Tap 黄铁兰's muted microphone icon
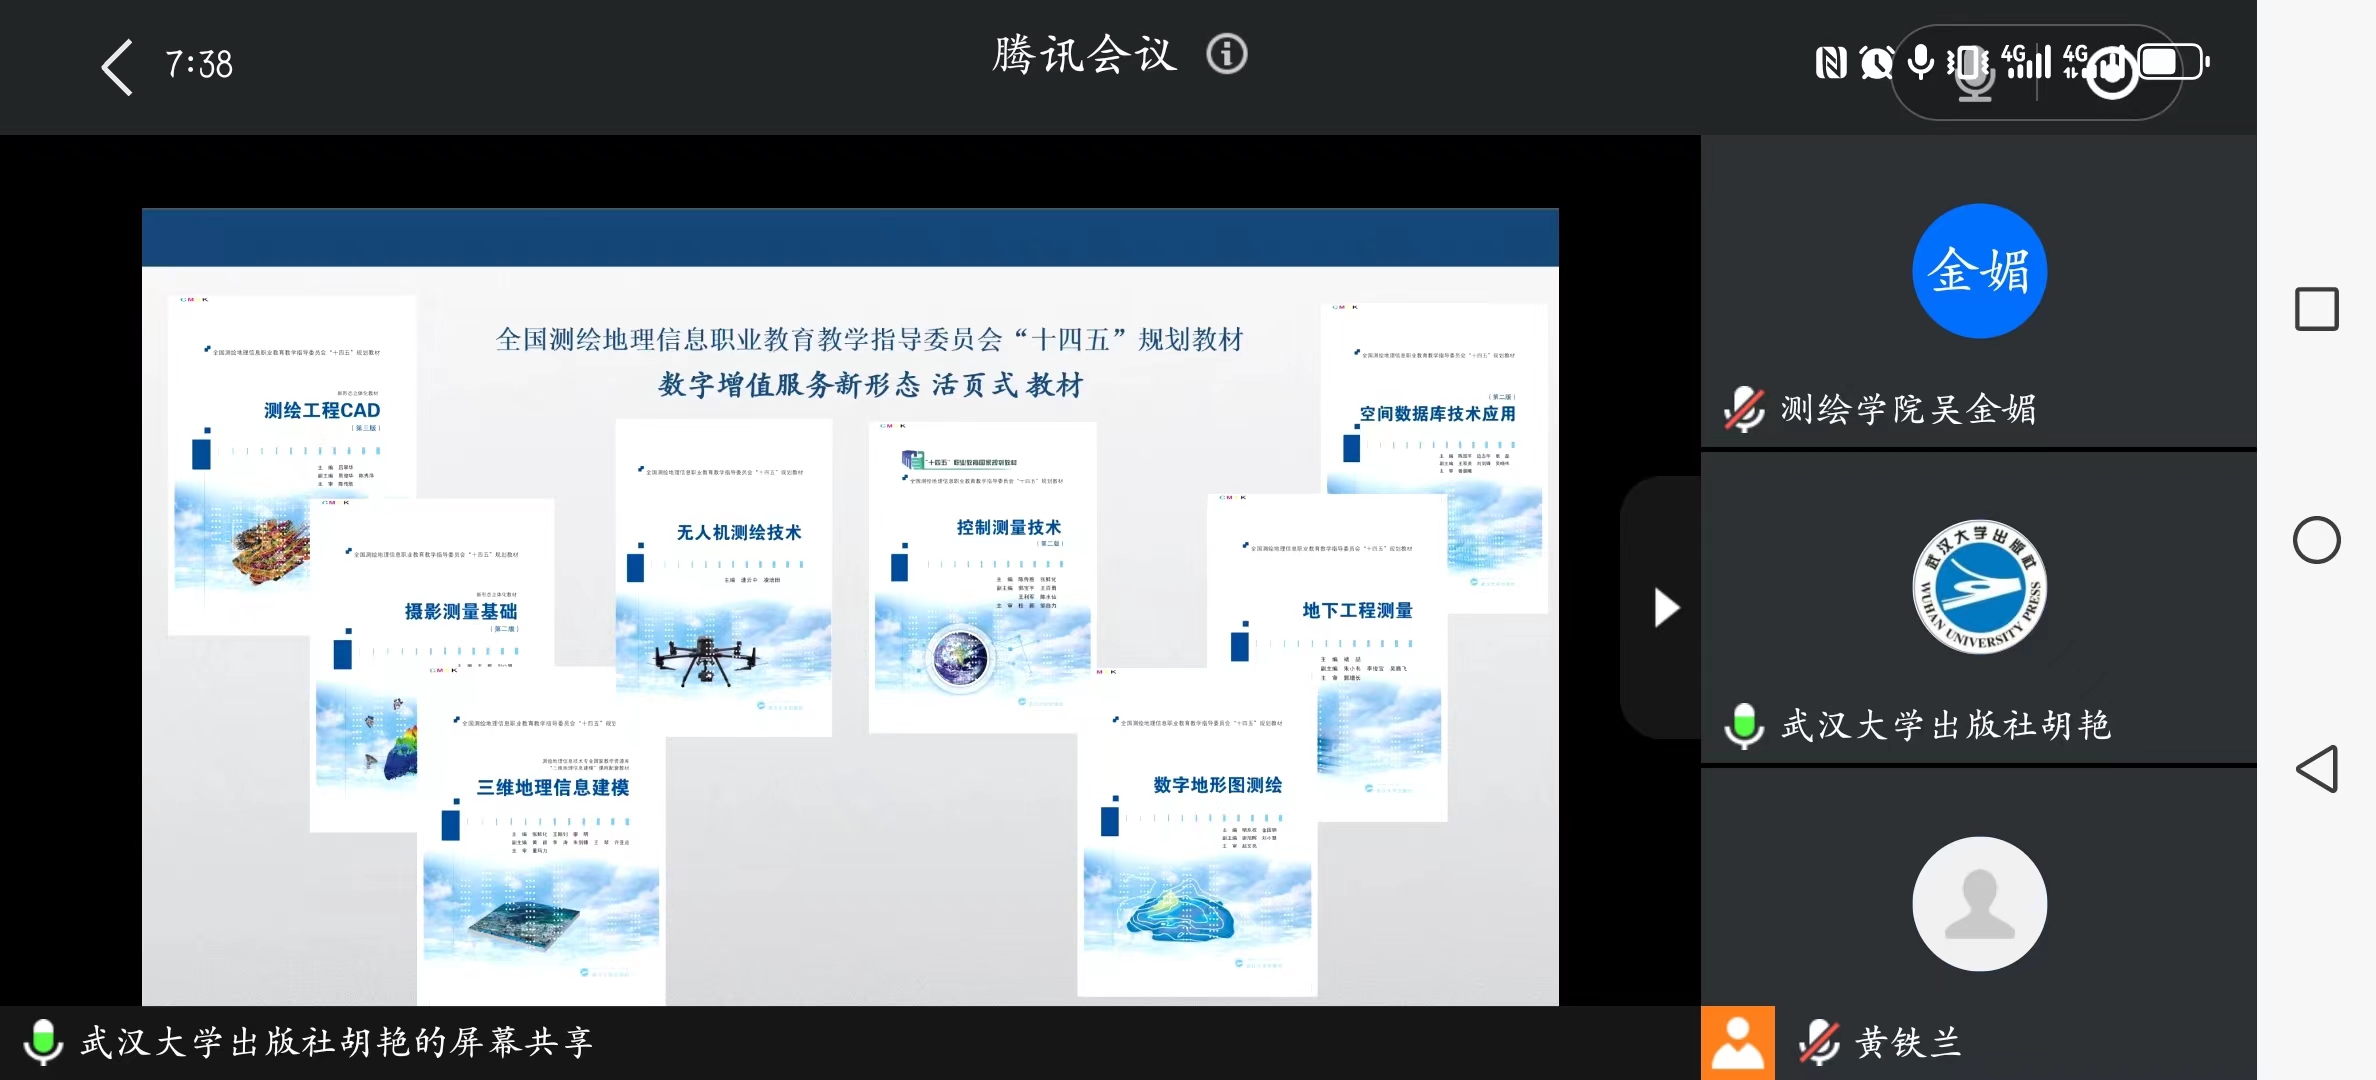This screenshot has width=2376, height=1080. [1819, 1042]
